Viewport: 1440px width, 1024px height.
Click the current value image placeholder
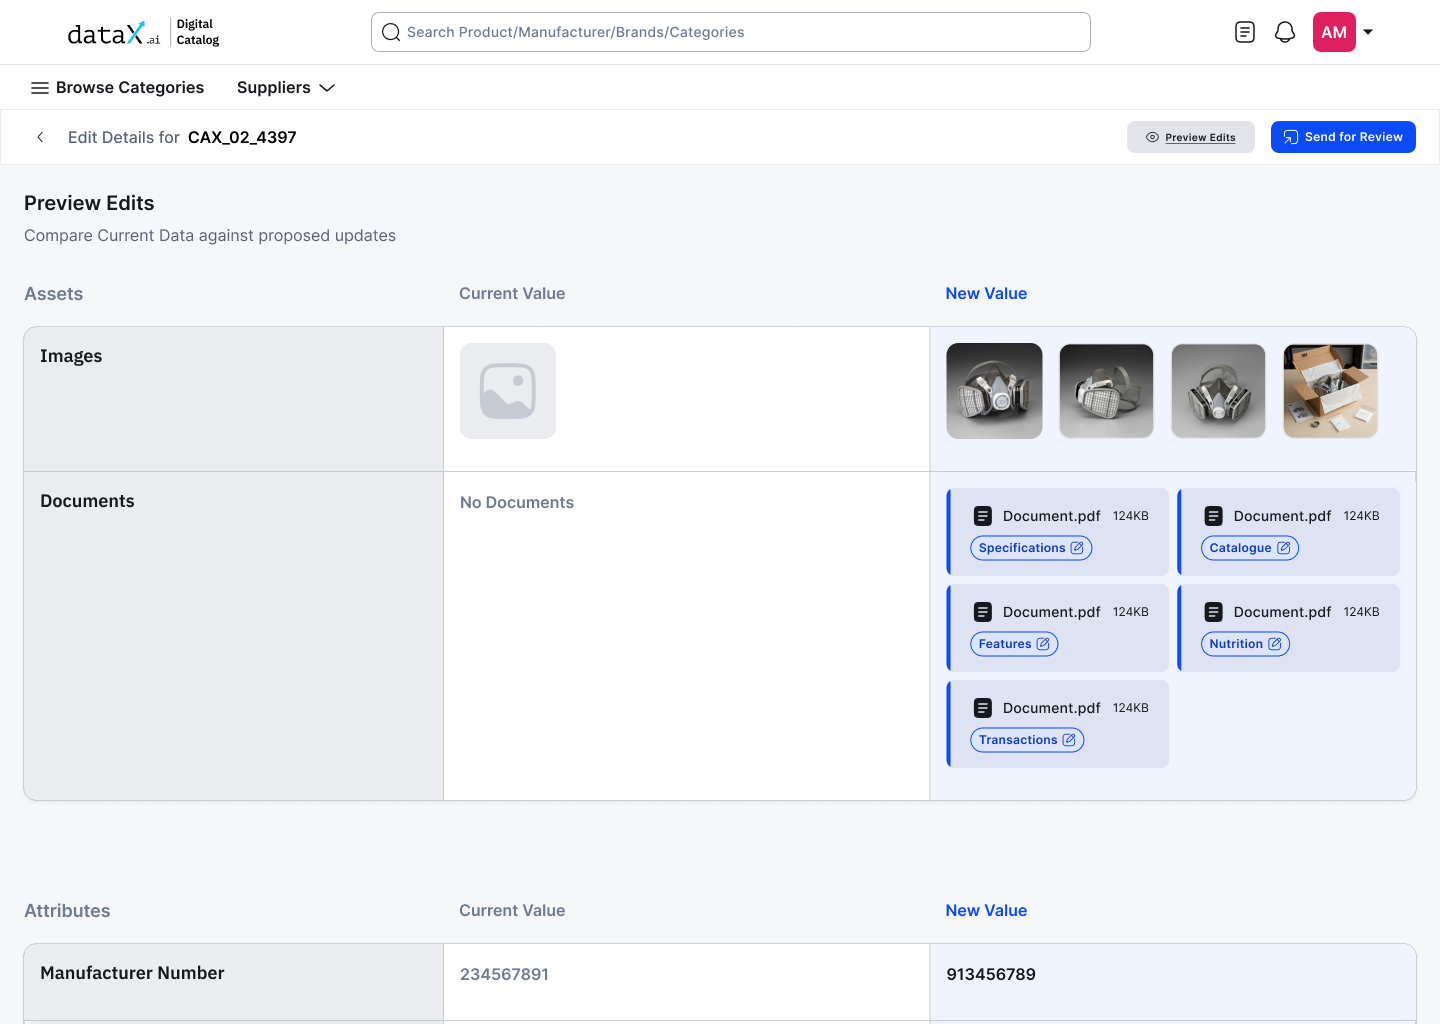508,391
